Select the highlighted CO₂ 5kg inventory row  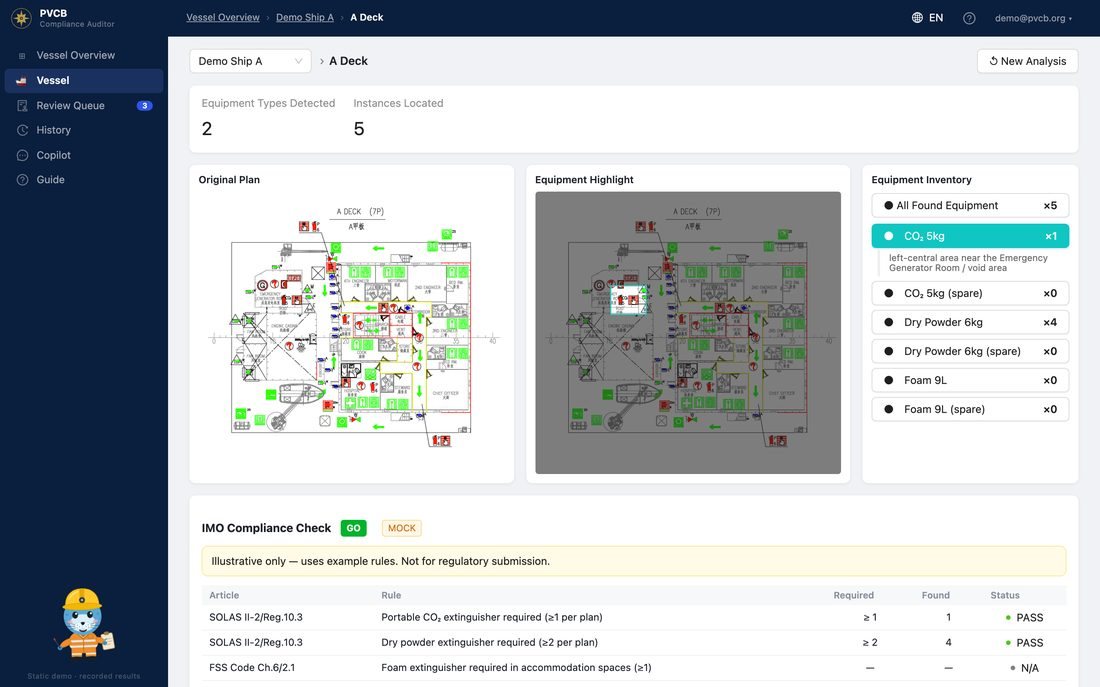[x=970, y=236]
